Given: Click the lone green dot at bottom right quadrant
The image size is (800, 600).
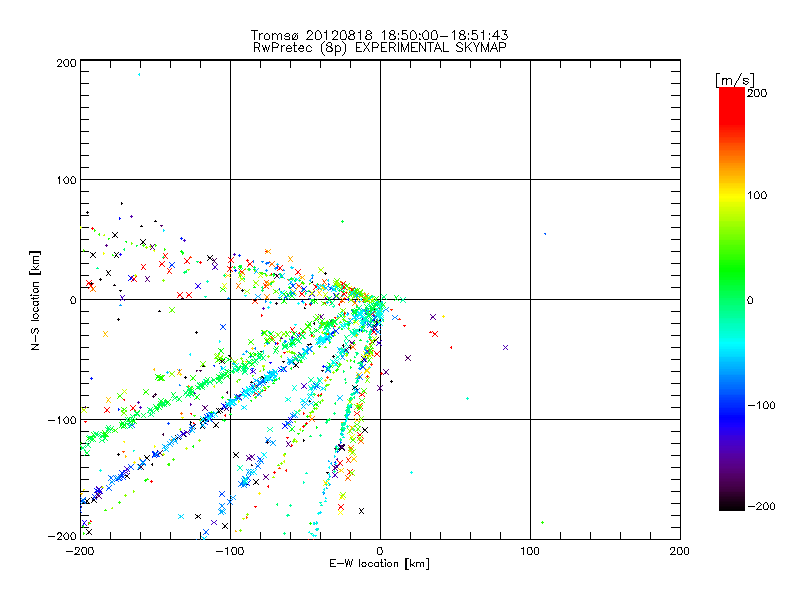Looking at the screenshot, I should point(542,522).
